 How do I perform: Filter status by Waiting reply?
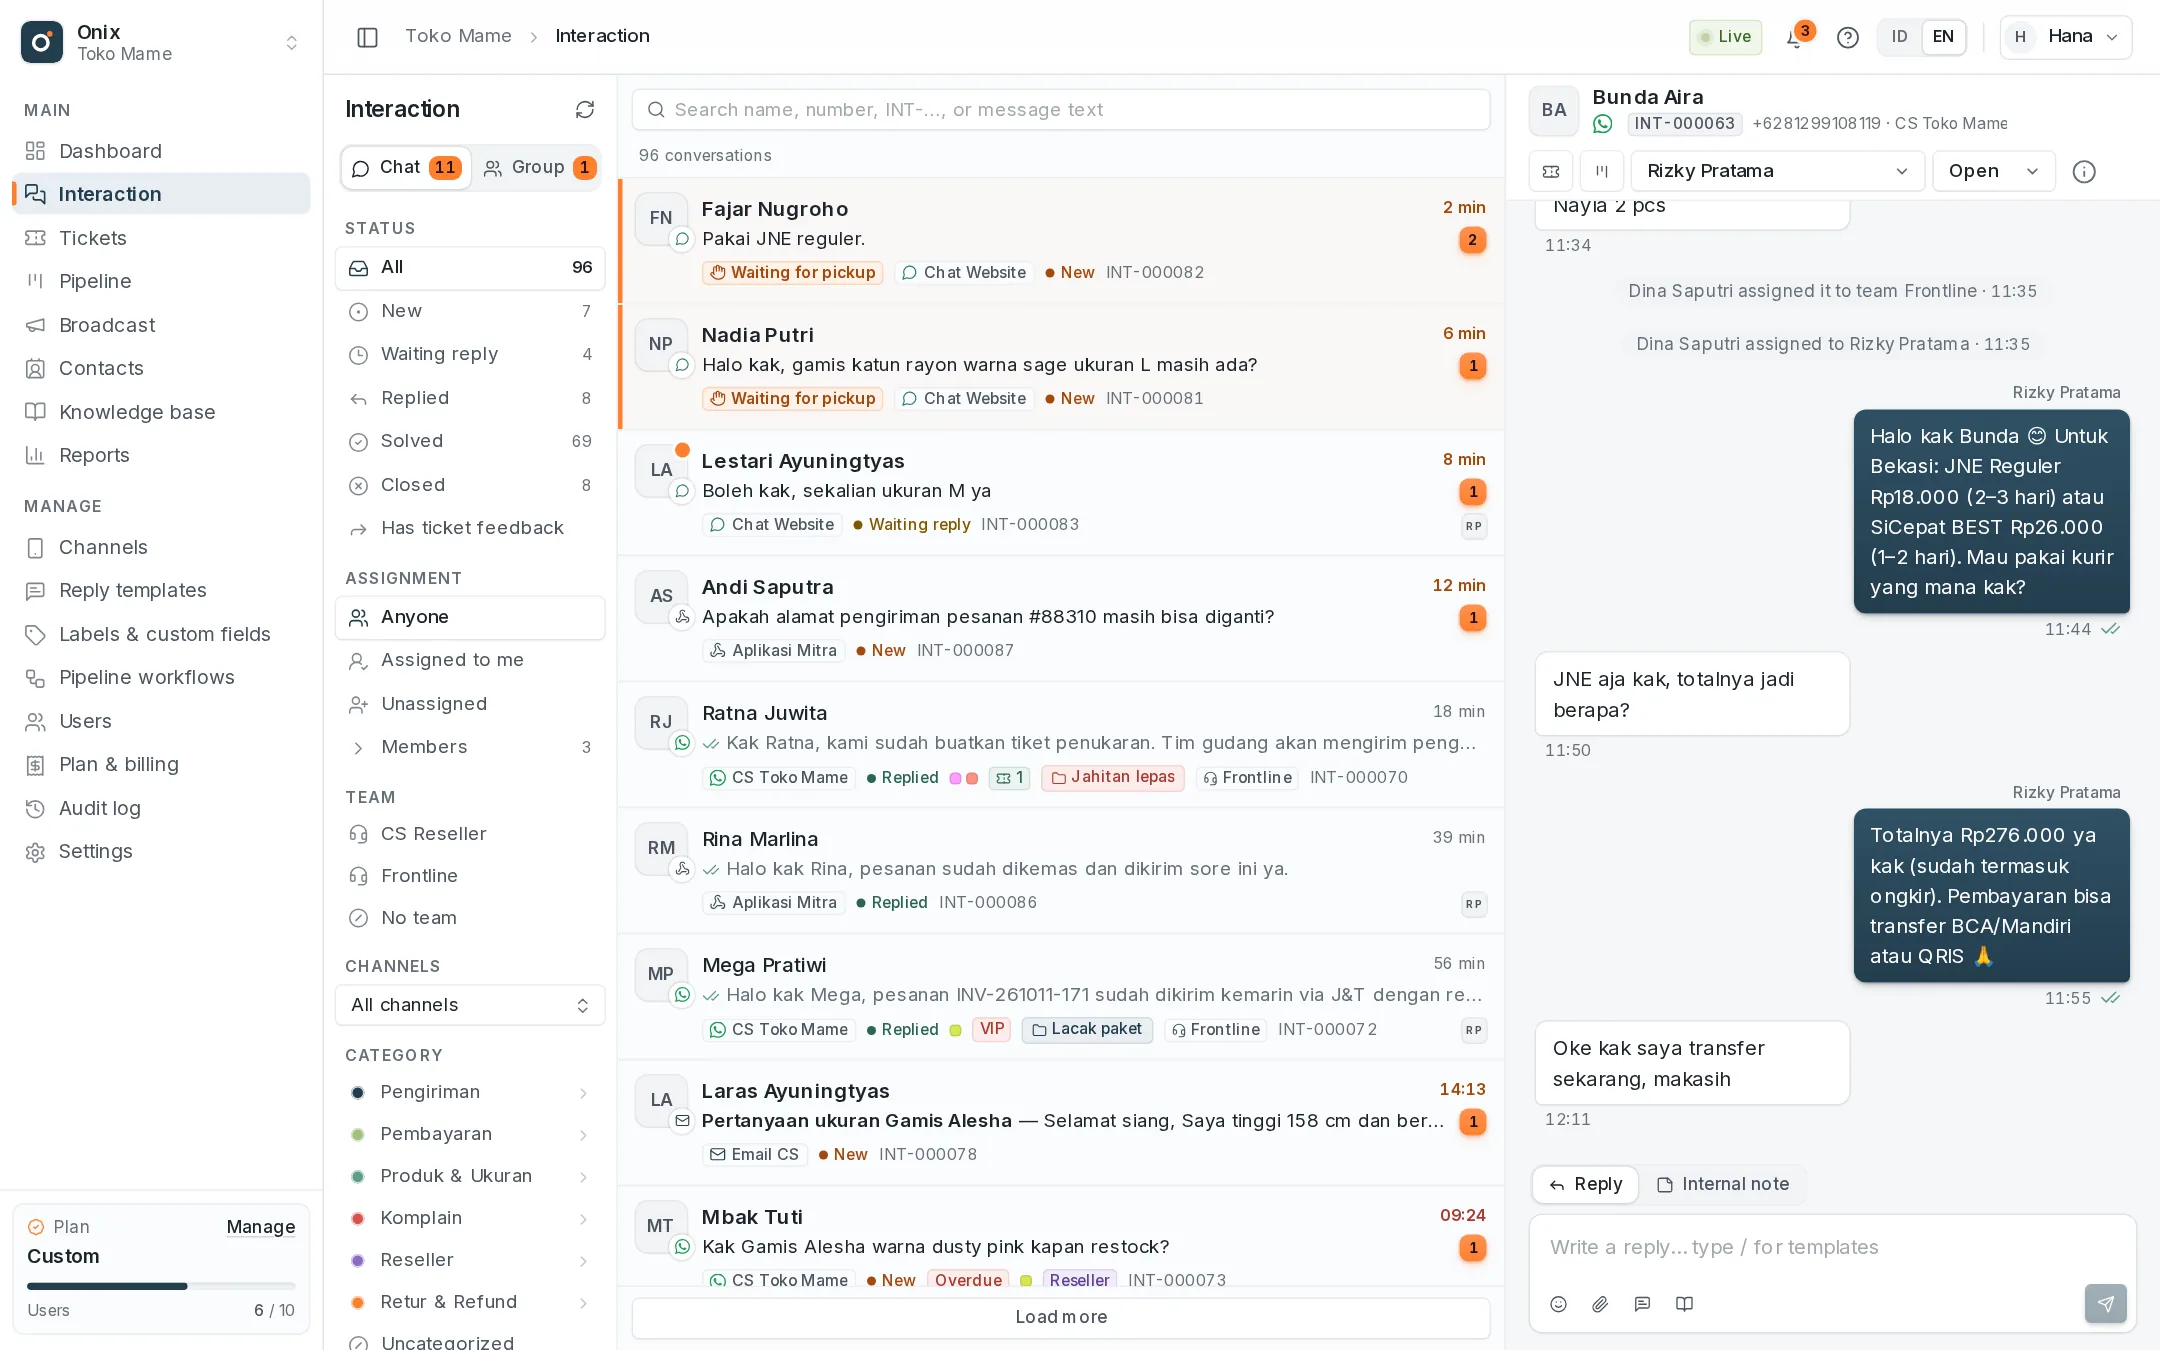[x=470, y=354]
